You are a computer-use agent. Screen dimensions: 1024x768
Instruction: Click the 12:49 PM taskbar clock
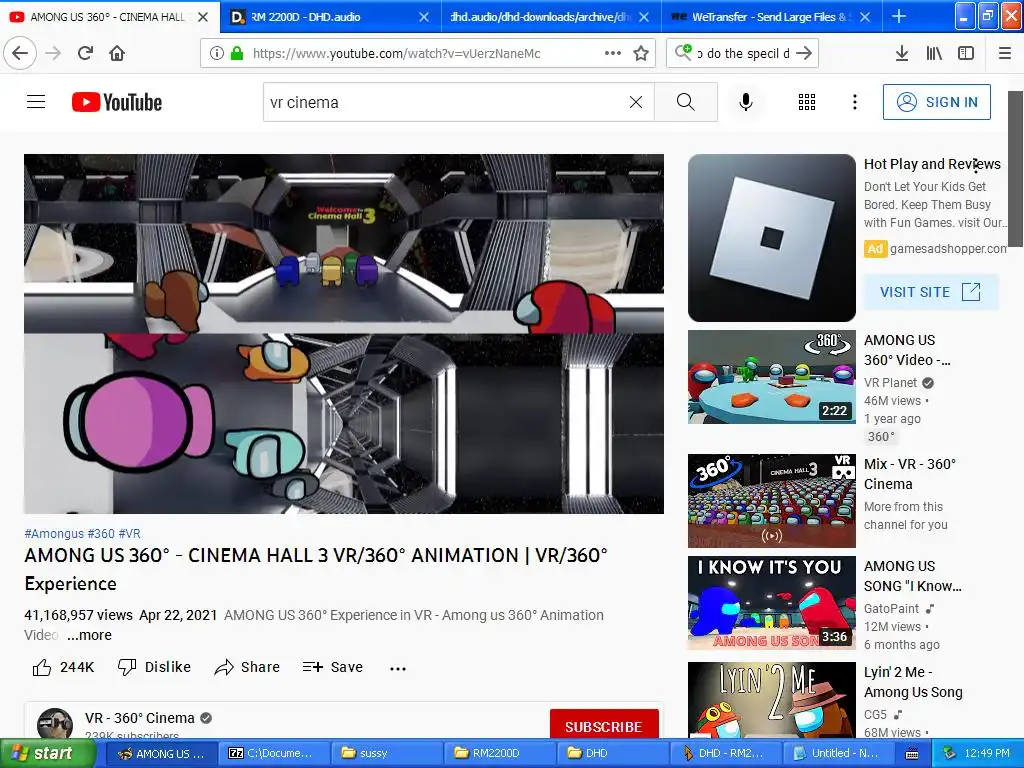click(x=987, y=754)
